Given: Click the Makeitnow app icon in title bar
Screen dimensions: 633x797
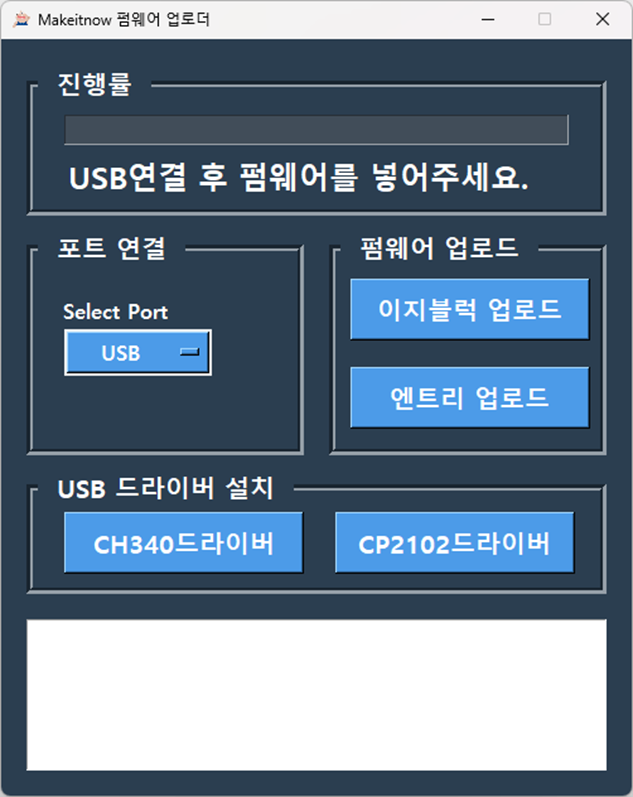Looking at the screenshot, I should [x=21, y=19].
